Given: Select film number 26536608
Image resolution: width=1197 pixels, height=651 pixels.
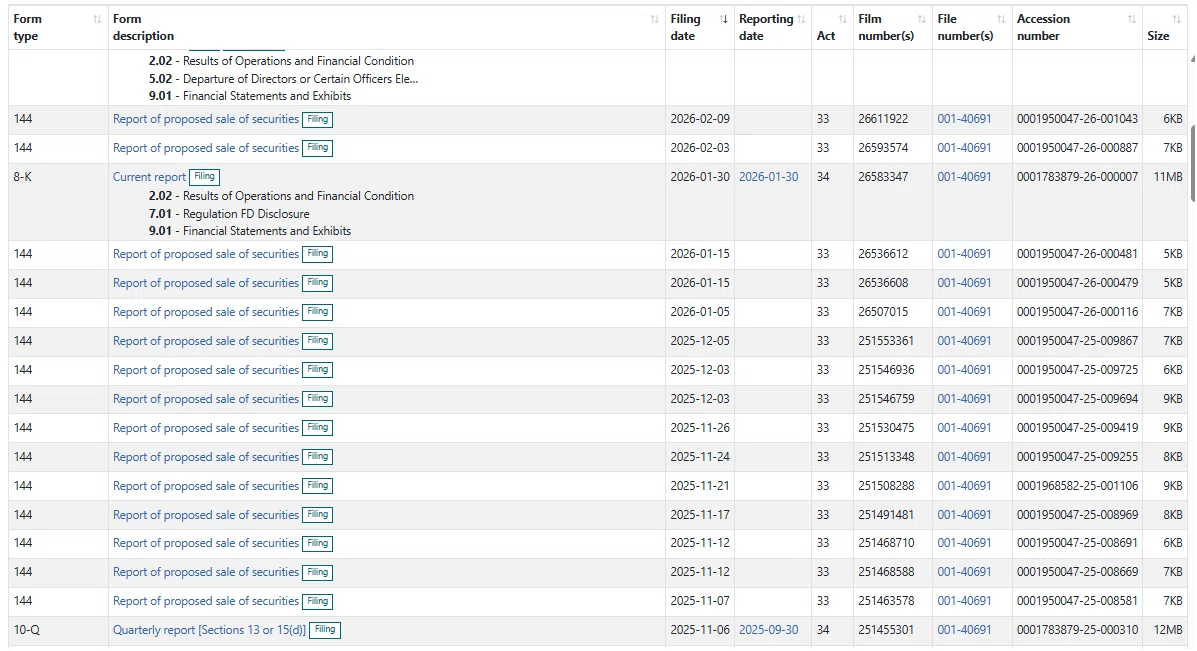Looking at the screenshot, I should click(883, 283).
